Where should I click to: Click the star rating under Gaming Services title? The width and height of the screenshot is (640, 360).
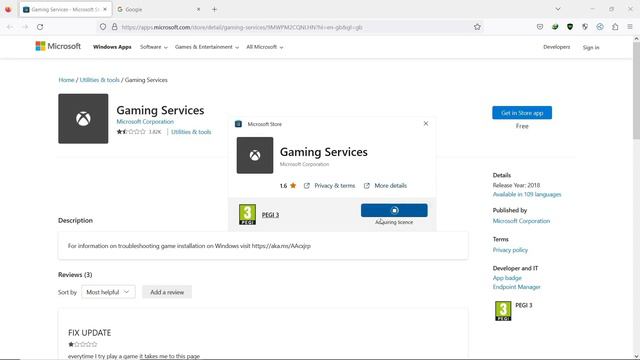click(131, 132)
